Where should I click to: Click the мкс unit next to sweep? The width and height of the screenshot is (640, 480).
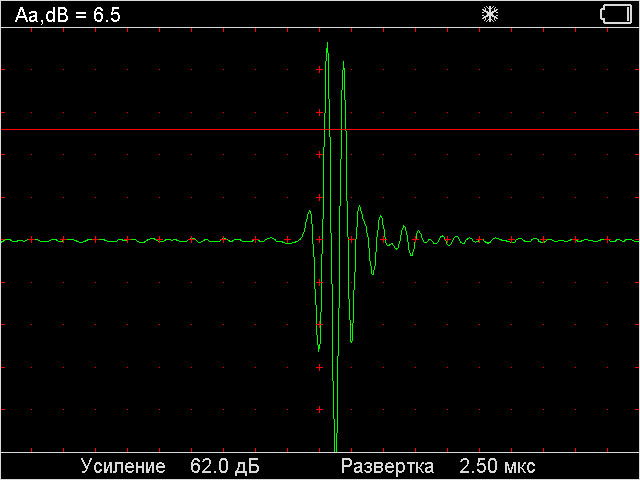pyautogui.click(x=518, y=467)
